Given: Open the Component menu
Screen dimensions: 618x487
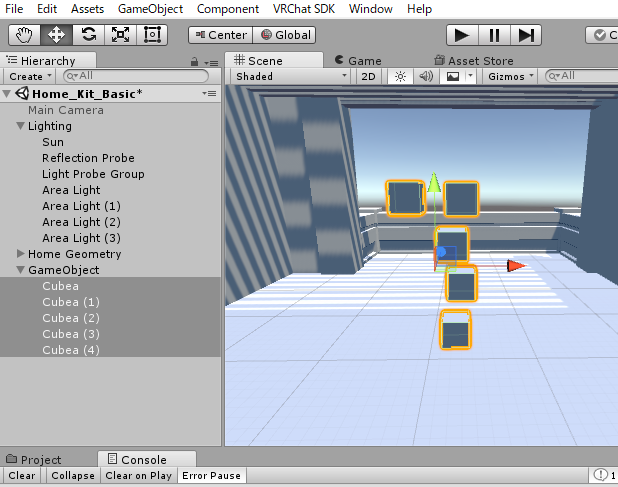Looking at the screenshot, I should pyautogui.click(x=228, y=9).
